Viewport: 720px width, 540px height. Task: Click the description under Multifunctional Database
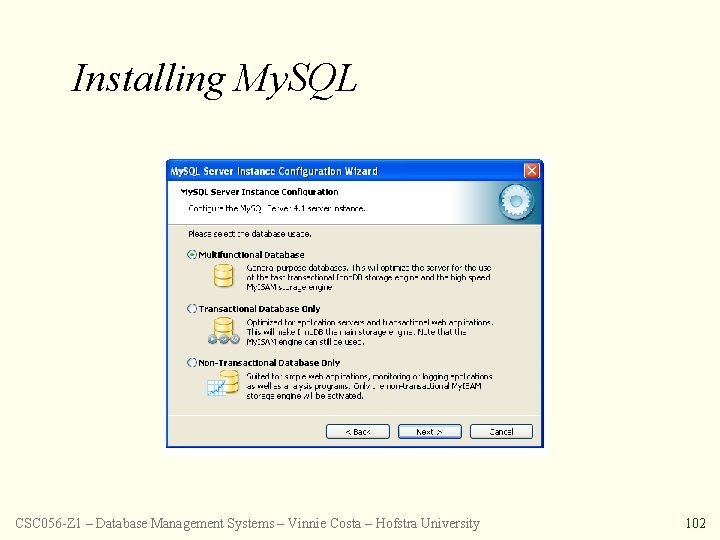(x=369, y=277)
